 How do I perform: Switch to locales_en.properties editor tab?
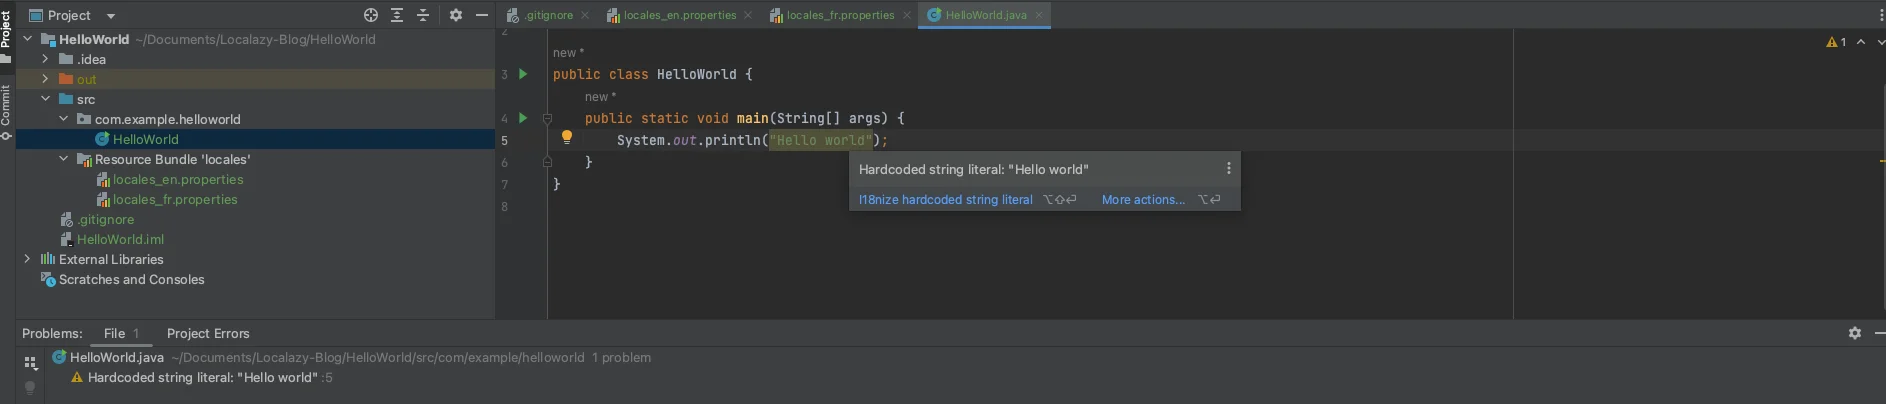point(679,15)
